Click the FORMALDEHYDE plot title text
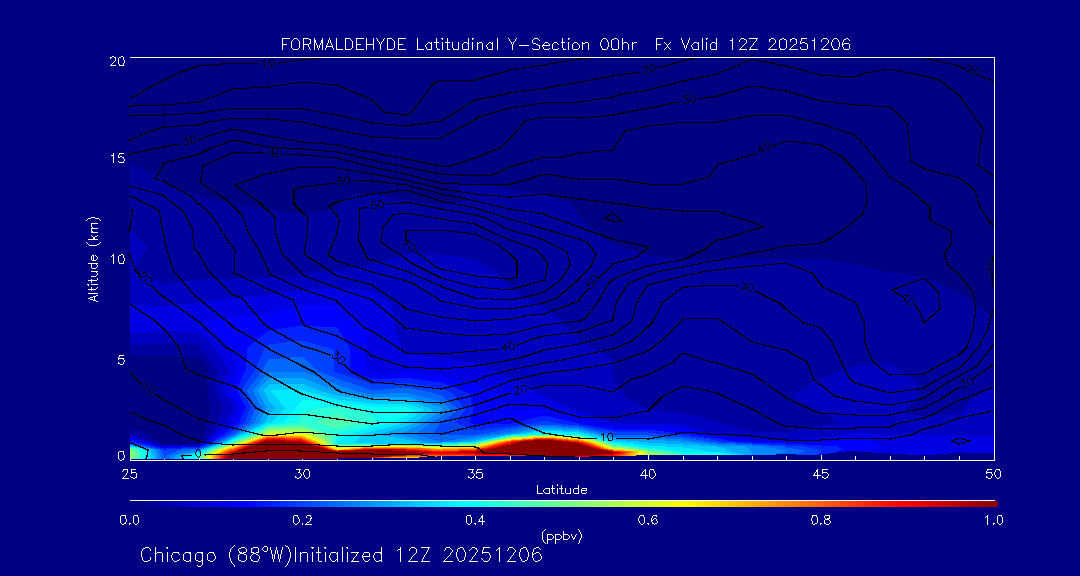This screenshot has height=576, width=1080. click(565, 44)
